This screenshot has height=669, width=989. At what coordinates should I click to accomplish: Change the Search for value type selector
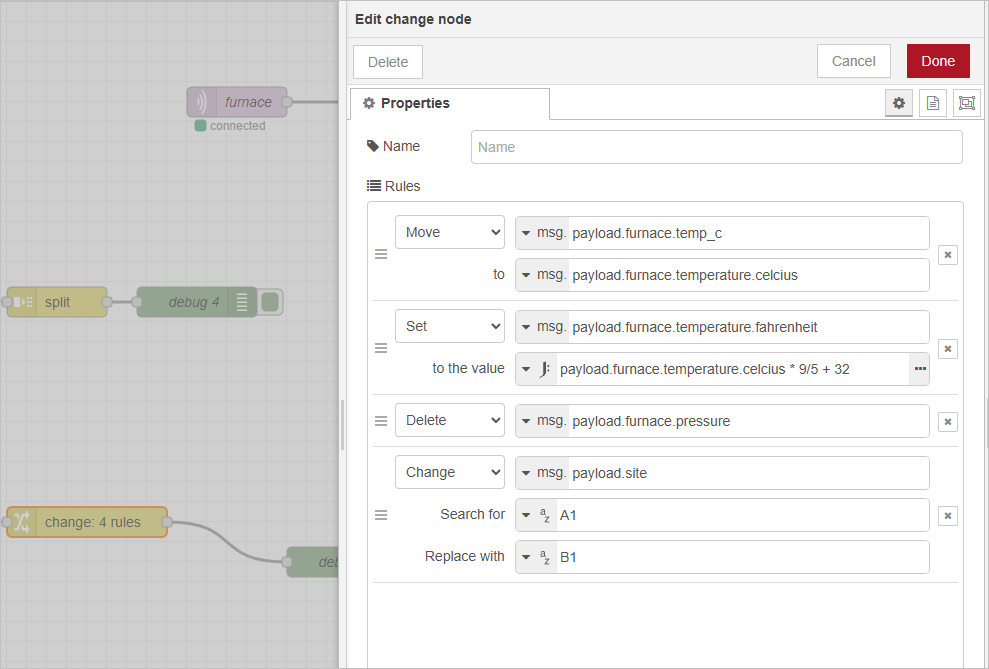537,515
